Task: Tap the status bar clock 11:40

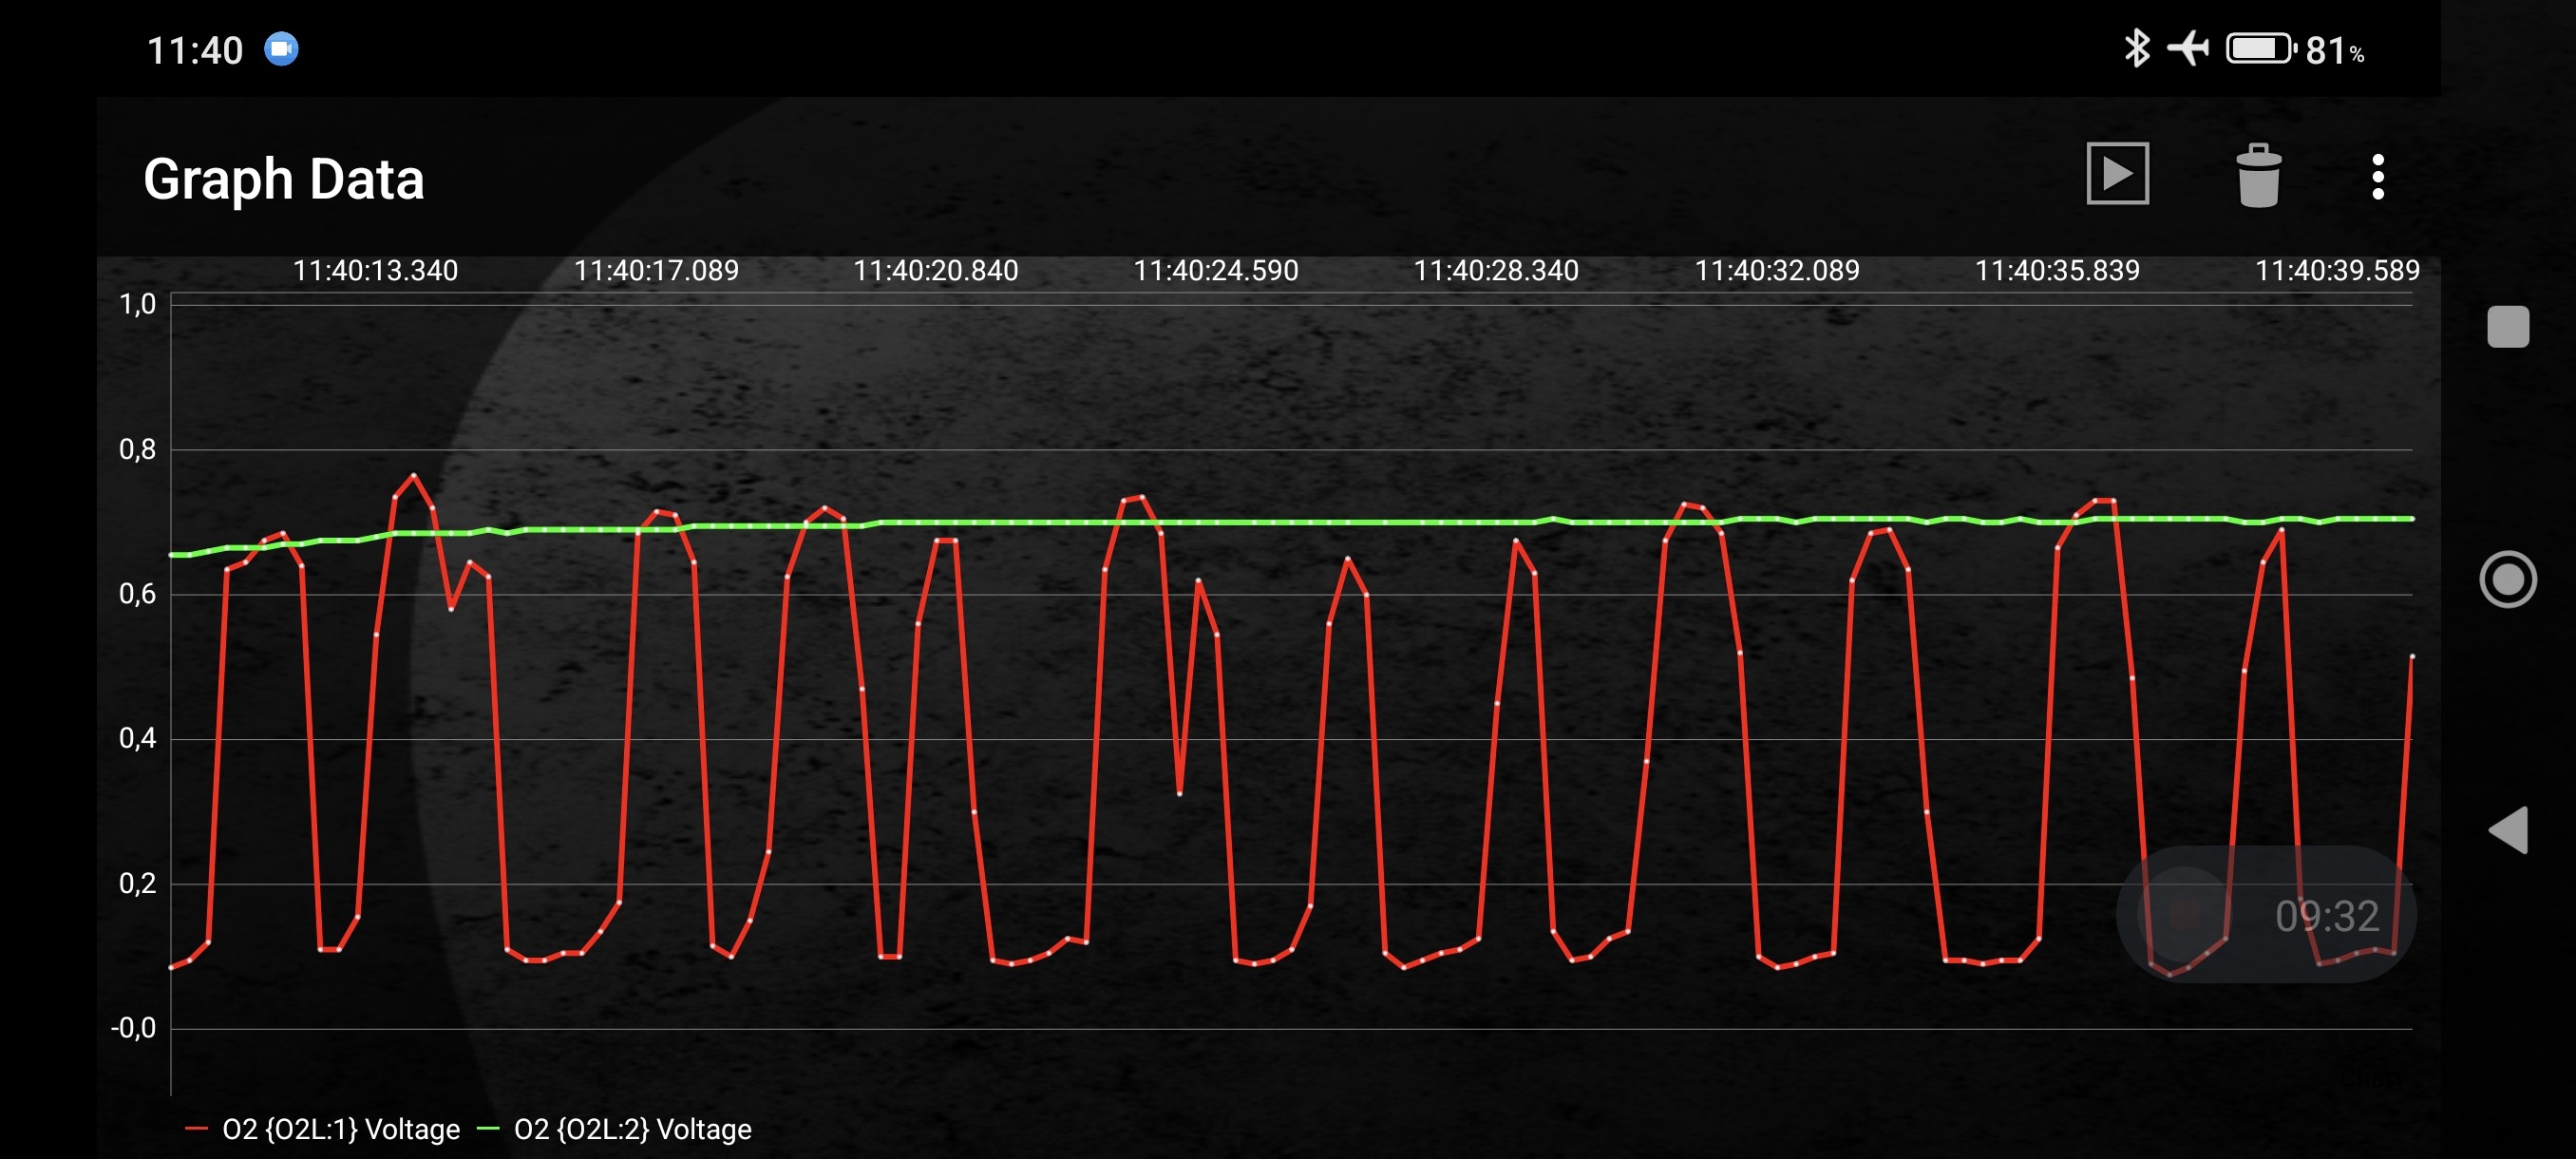Action: 195,50
